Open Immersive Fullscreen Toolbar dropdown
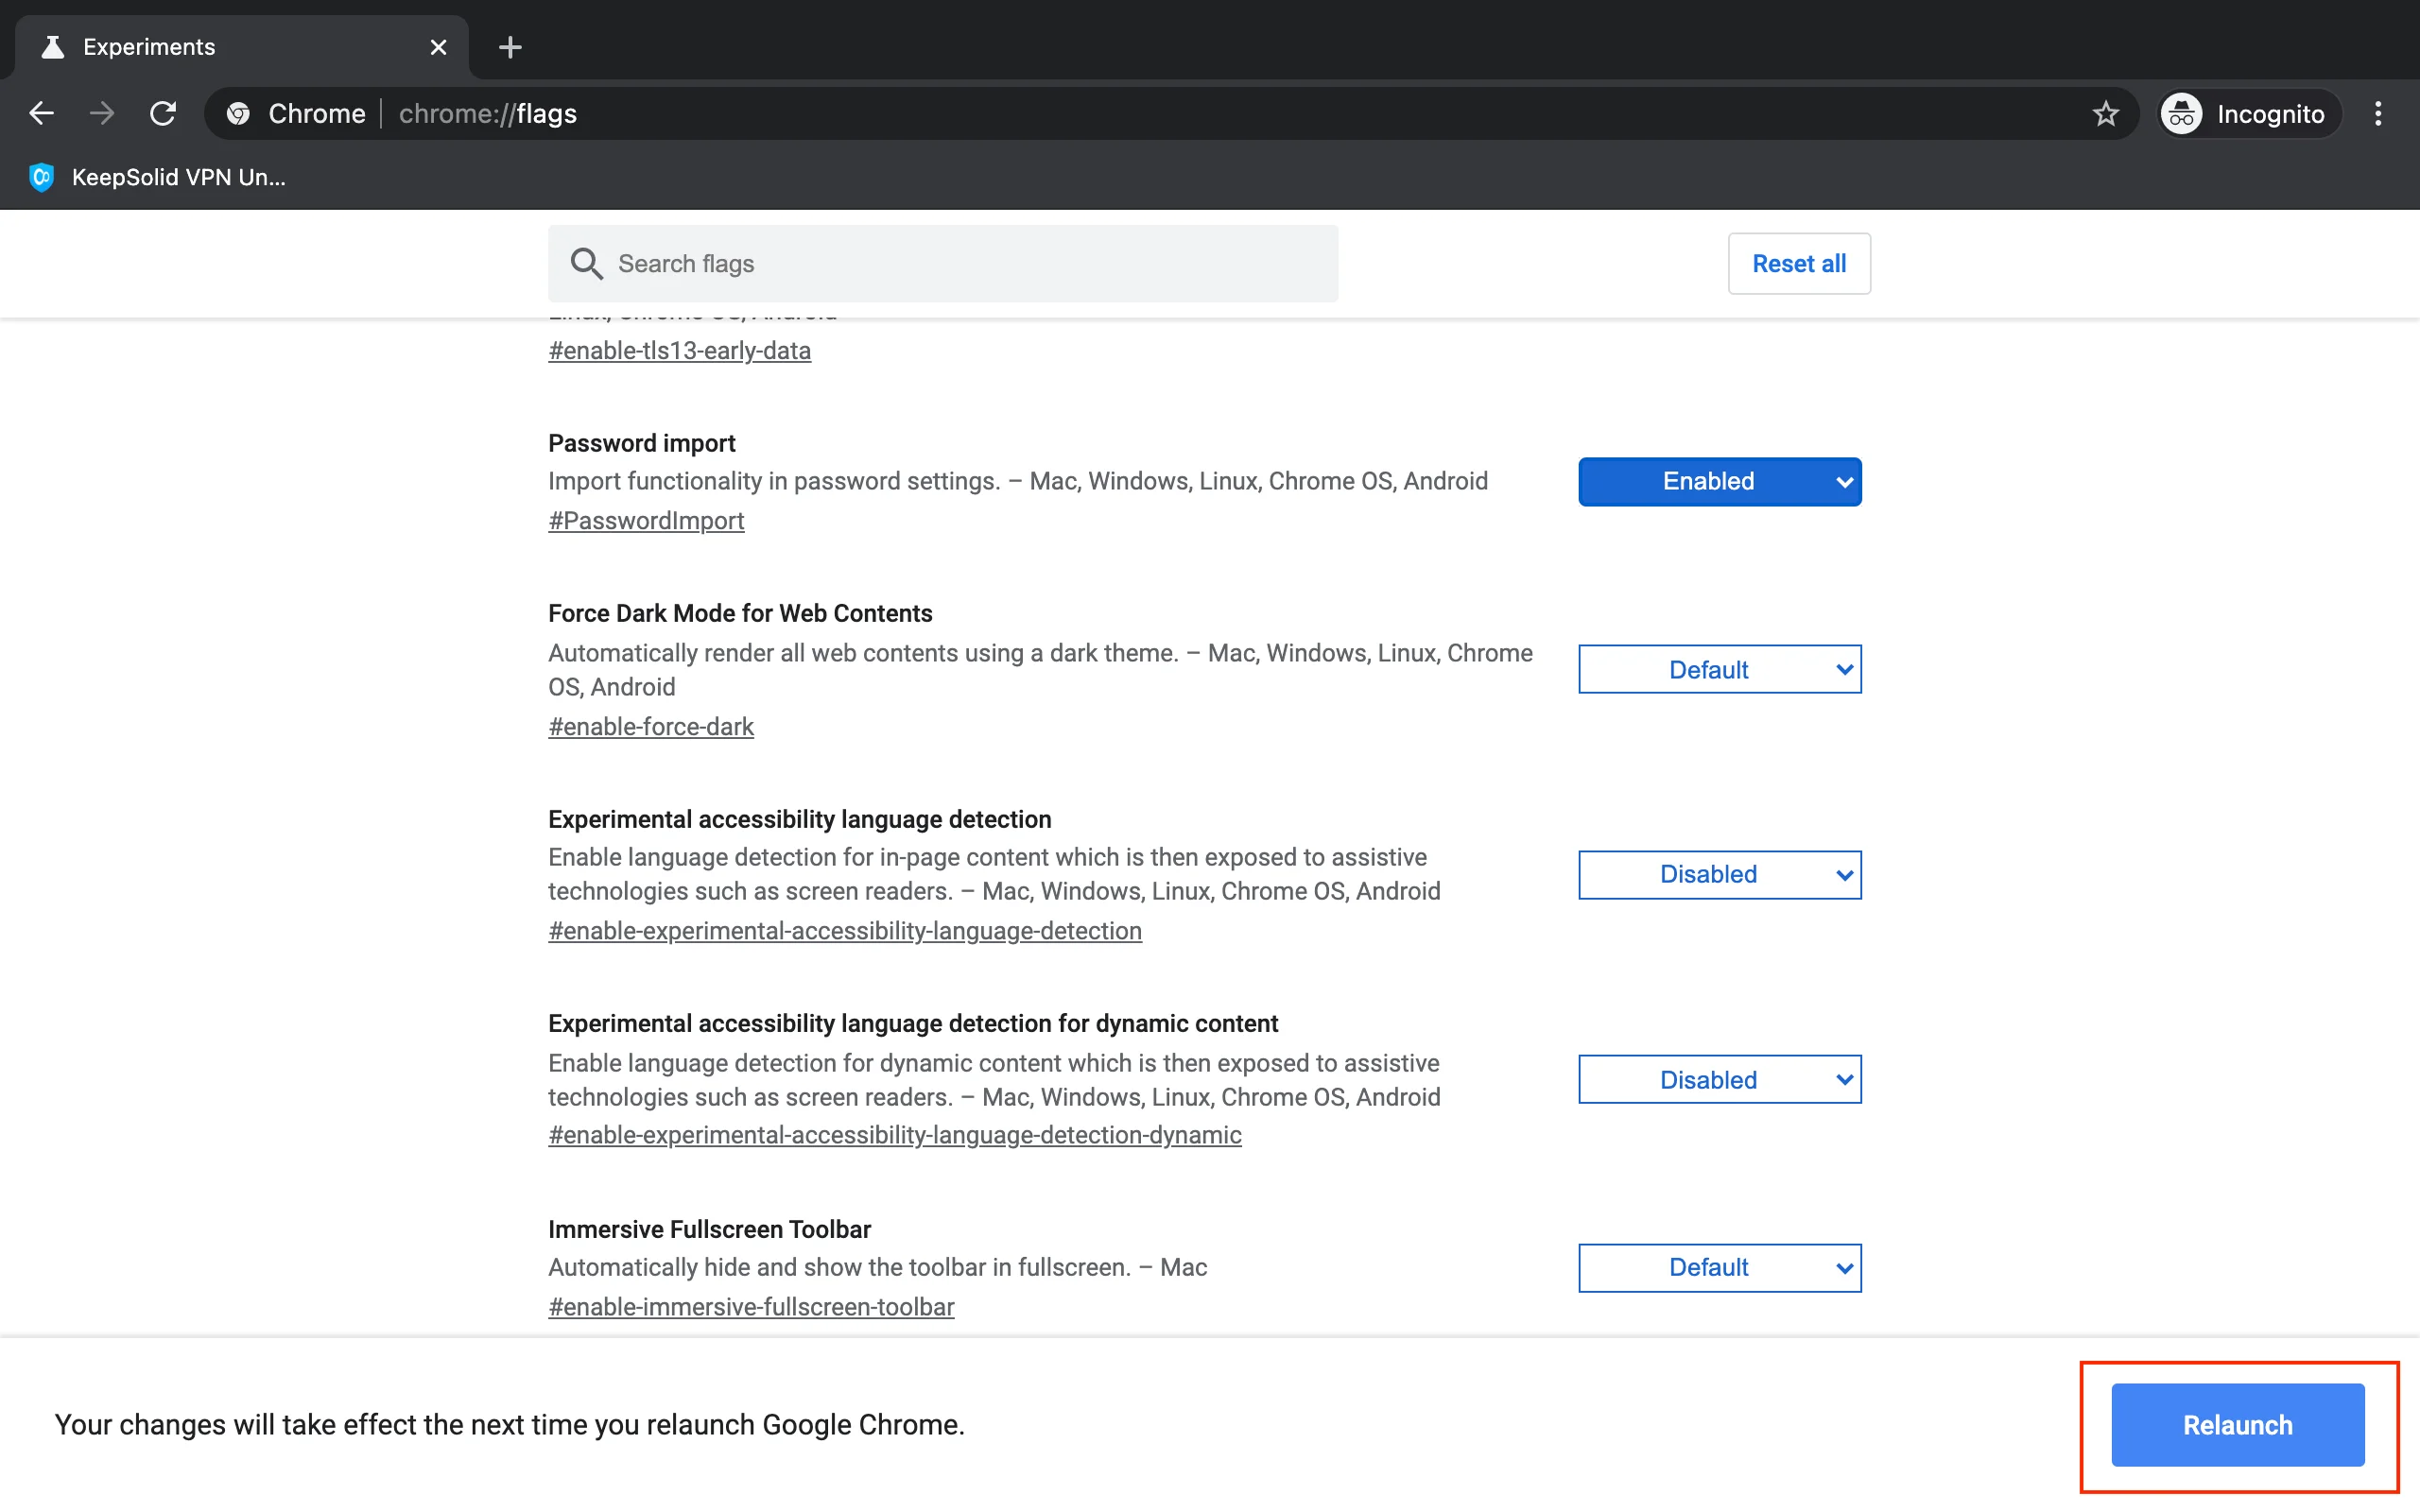This screenshot has width=2420, height=1512. coord(1719,1268)
